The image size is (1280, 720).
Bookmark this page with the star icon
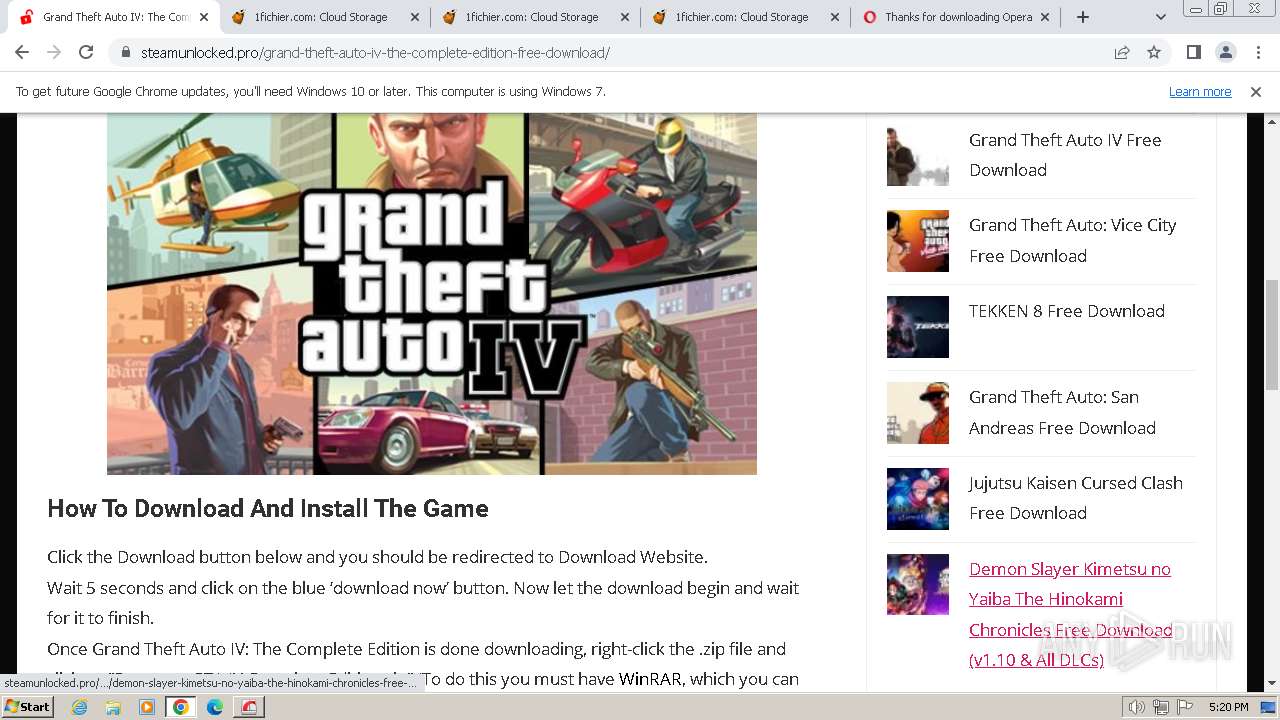[x=1154, y=53]
